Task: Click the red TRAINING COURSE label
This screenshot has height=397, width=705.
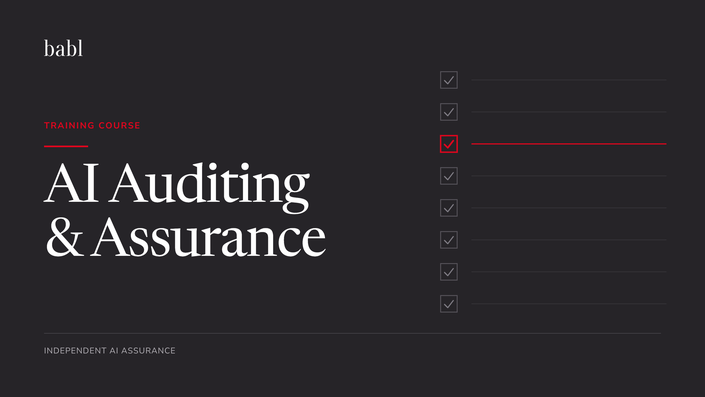Action: click(92, 125)
